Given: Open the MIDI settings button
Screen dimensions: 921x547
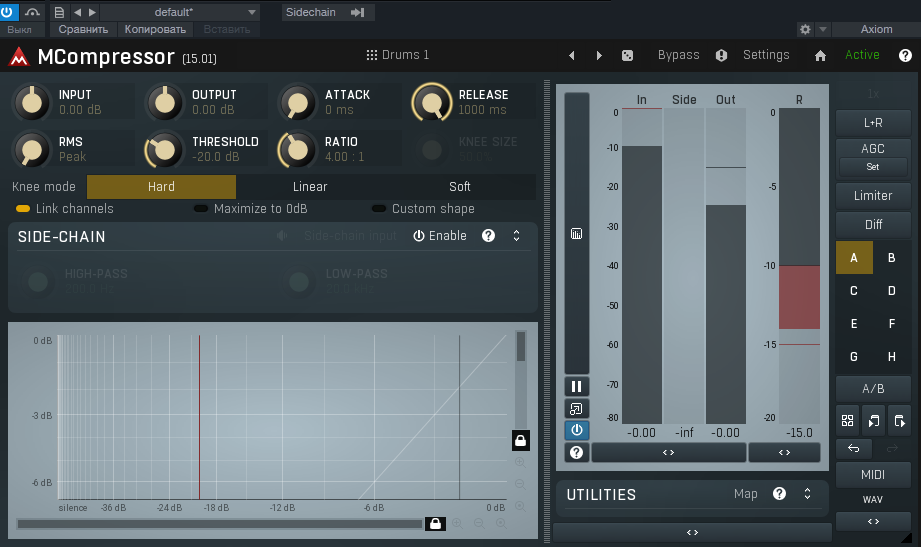Looking at the screenshot, I should (x=873, y=475).
